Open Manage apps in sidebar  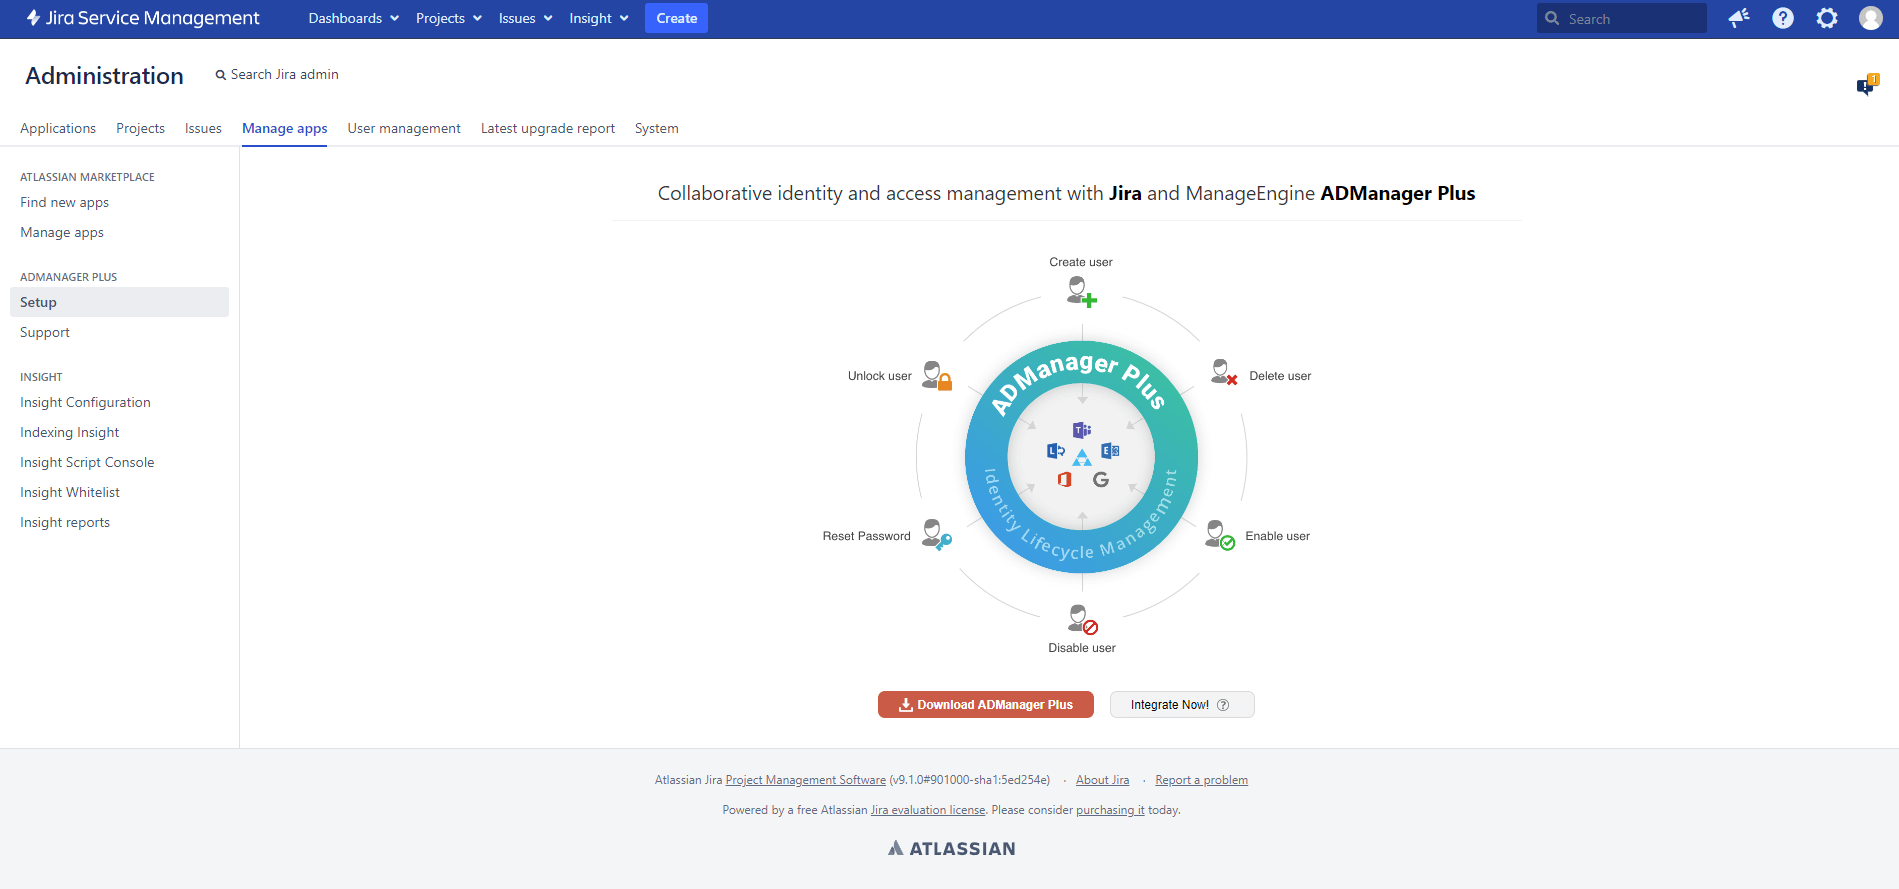tap(62, 232)
